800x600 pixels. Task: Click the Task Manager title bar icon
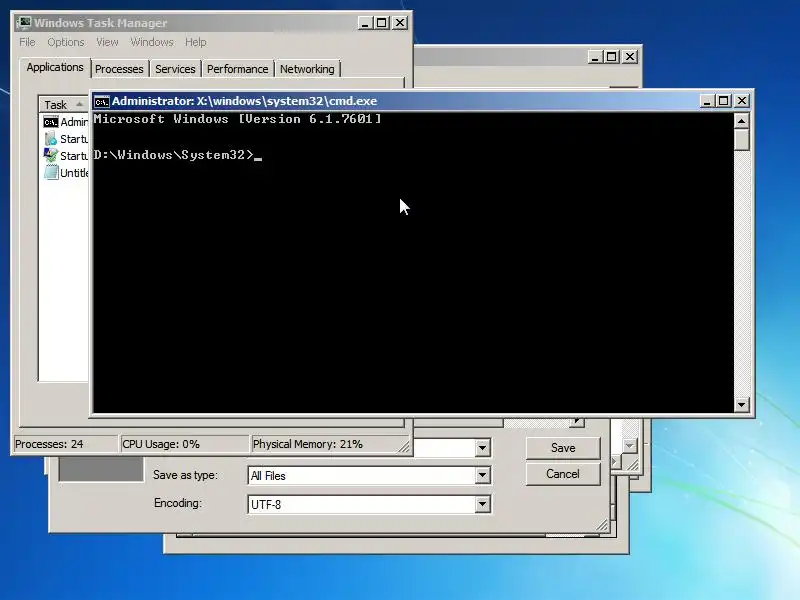click(24, 23)
